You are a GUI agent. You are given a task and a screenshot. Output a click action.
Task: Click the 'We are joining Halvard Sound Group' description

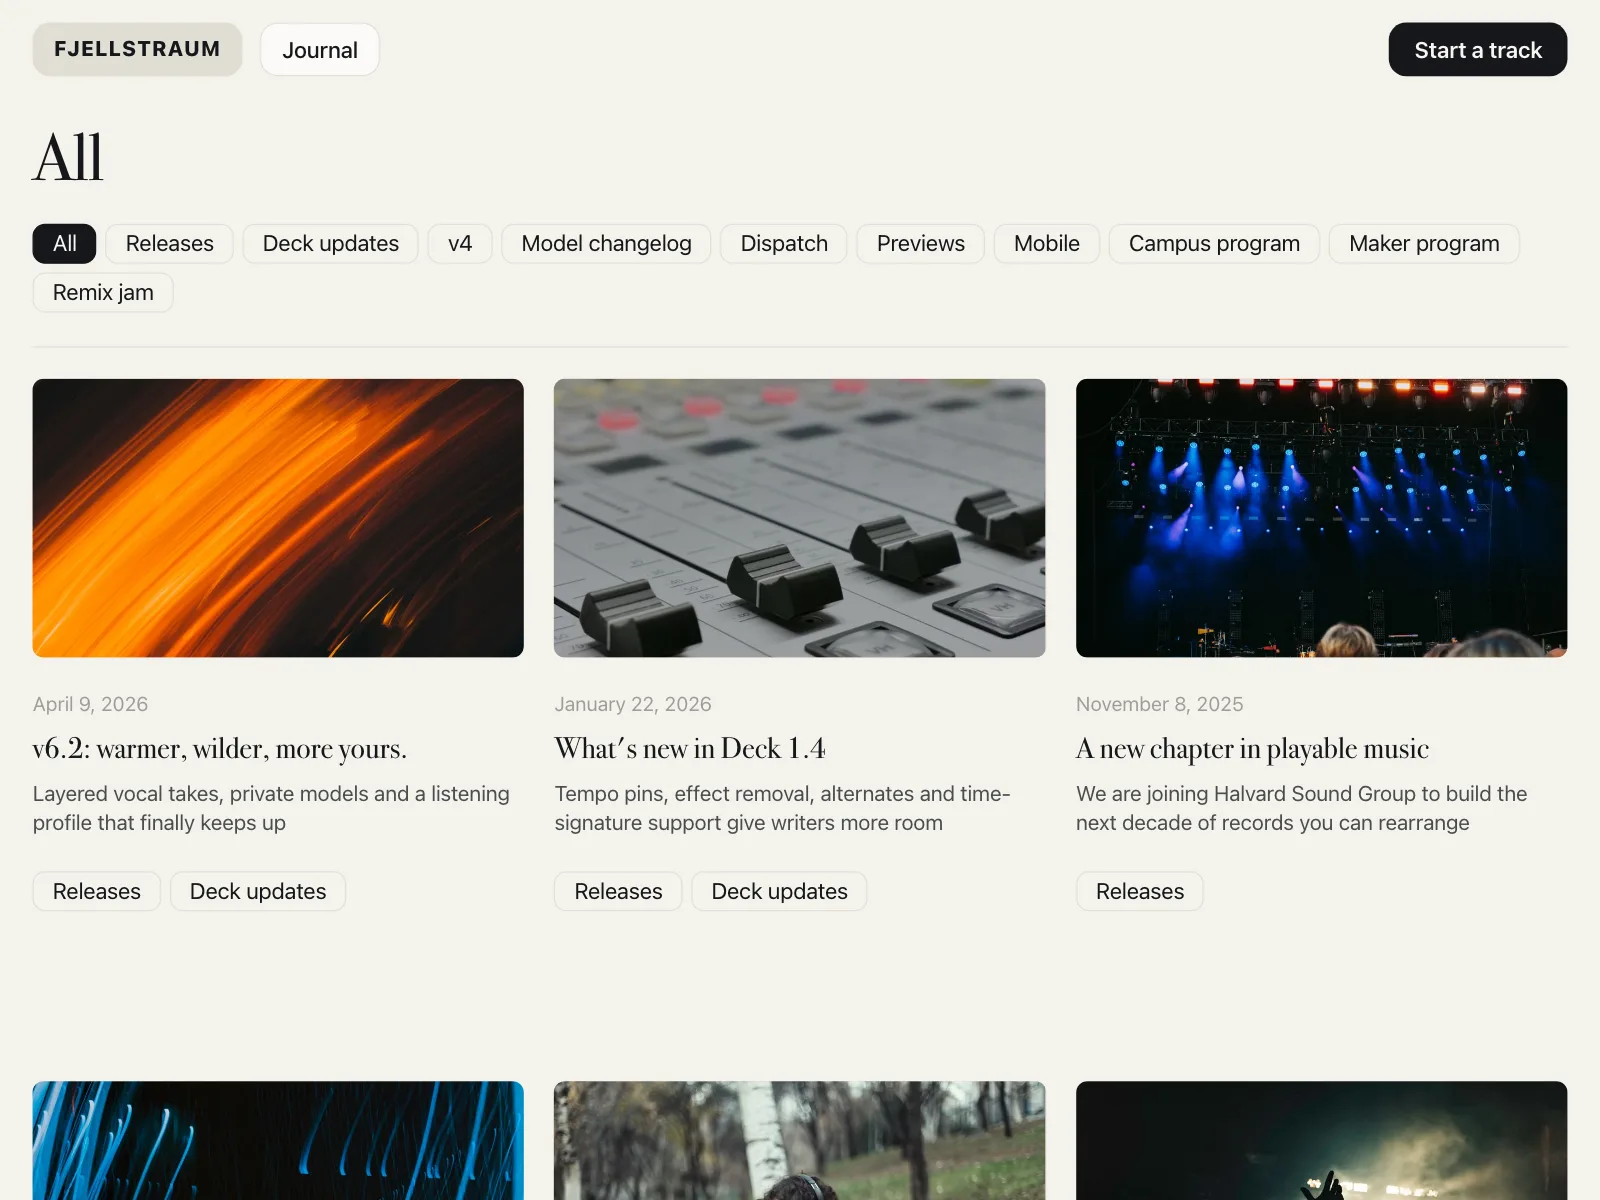(1302, 808)
